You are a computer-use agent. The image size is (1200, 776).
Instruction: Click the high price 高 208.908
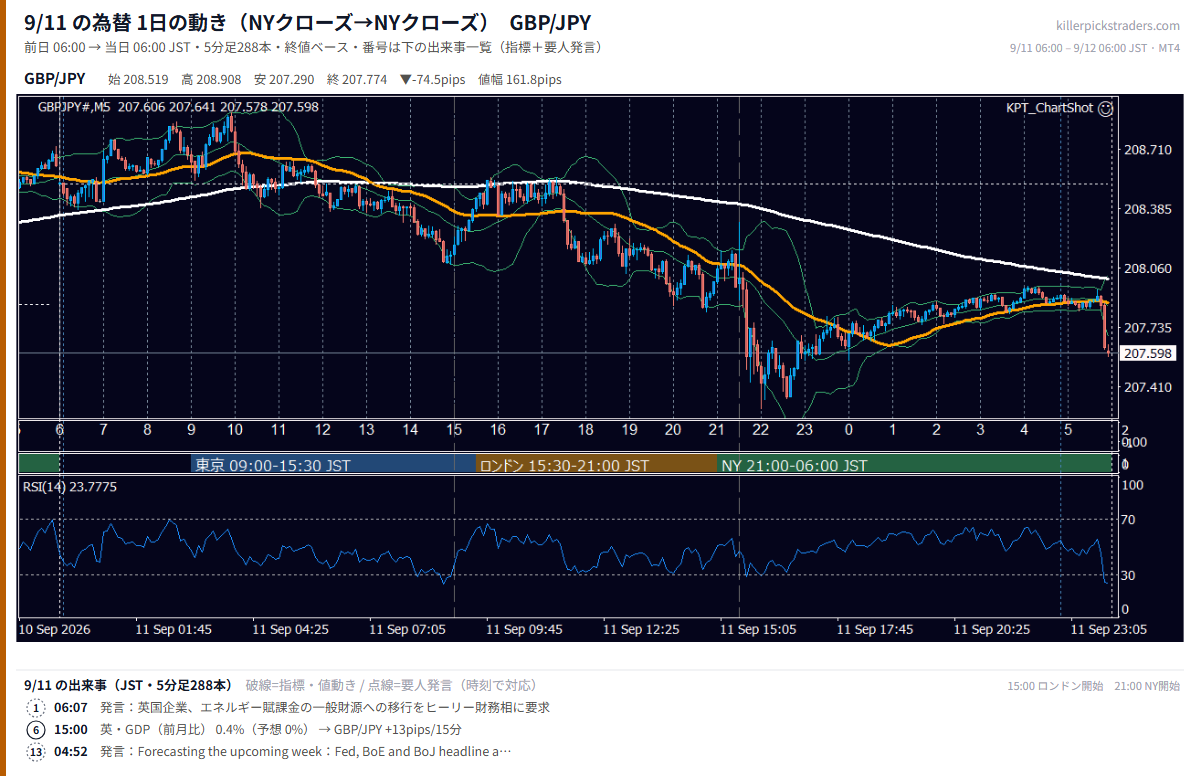point(211,79)
